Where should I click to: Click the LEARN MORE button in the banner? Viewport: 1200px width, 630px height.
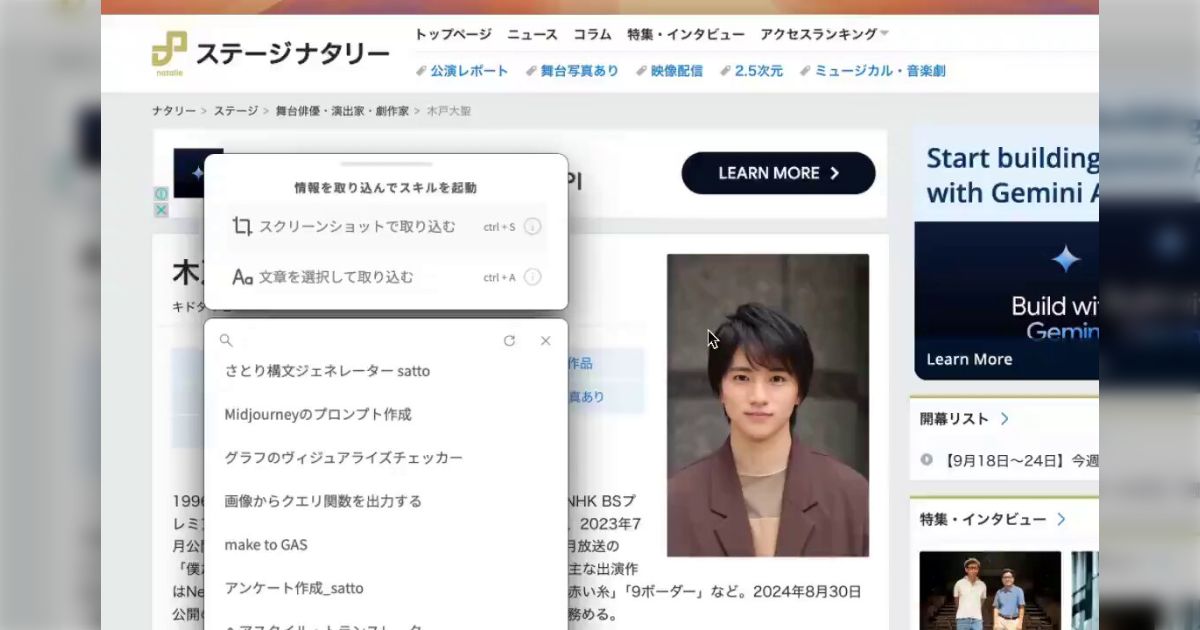pos(778,173)
